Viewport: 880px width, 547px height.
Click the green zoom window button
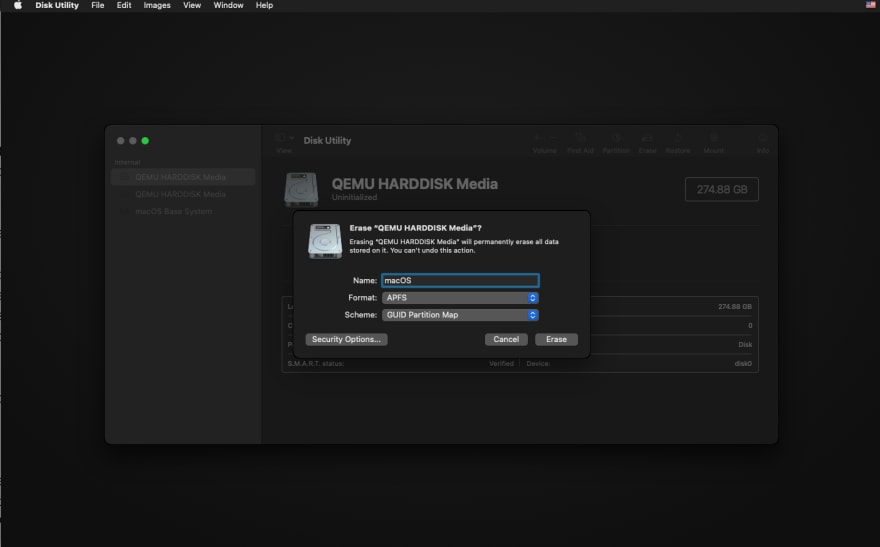pyautogui.click(x=145, y=141)
